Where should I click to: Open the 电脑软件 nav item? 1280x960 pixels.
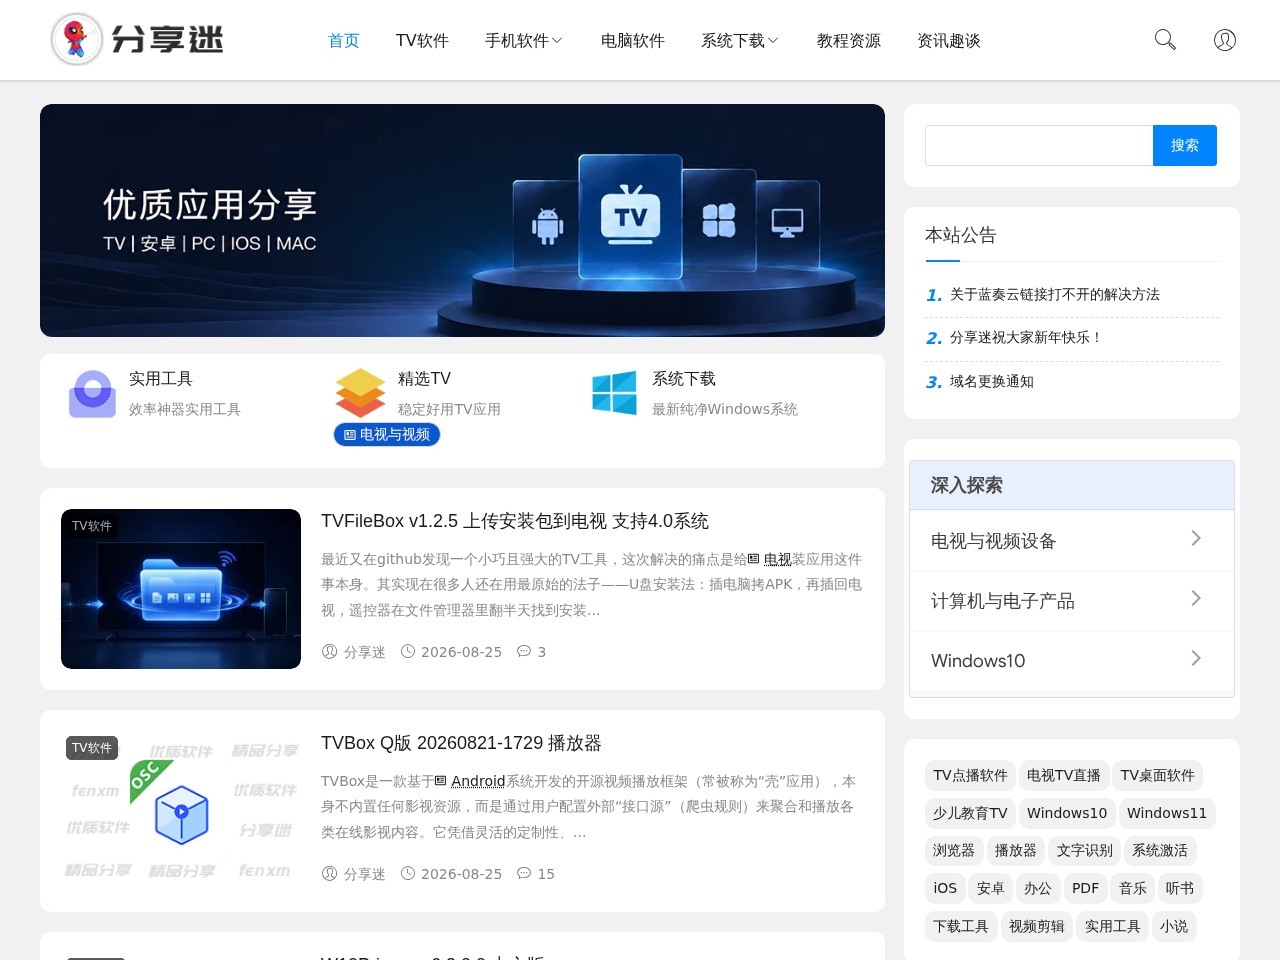[x=633, y=41]
